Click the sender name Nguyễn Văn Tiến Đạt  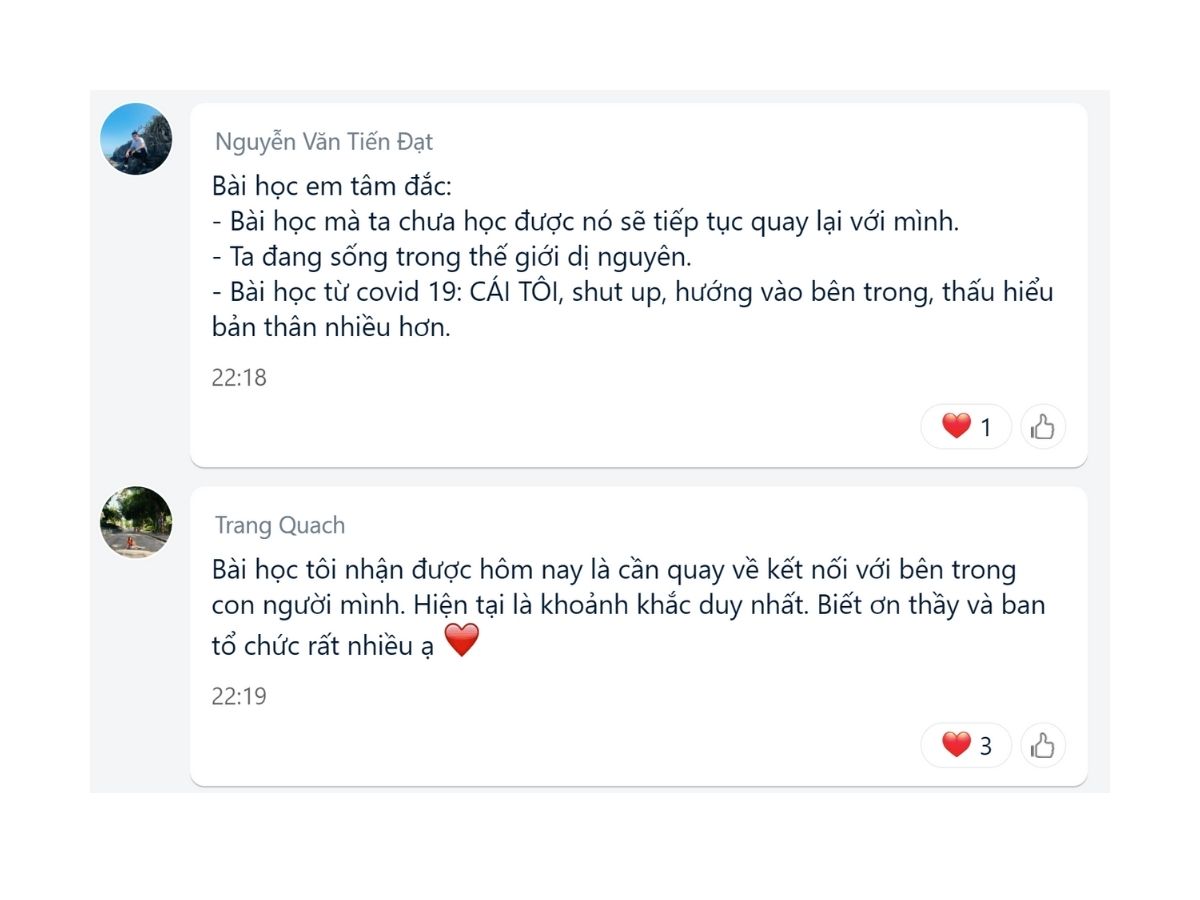[x=324, y=142]
